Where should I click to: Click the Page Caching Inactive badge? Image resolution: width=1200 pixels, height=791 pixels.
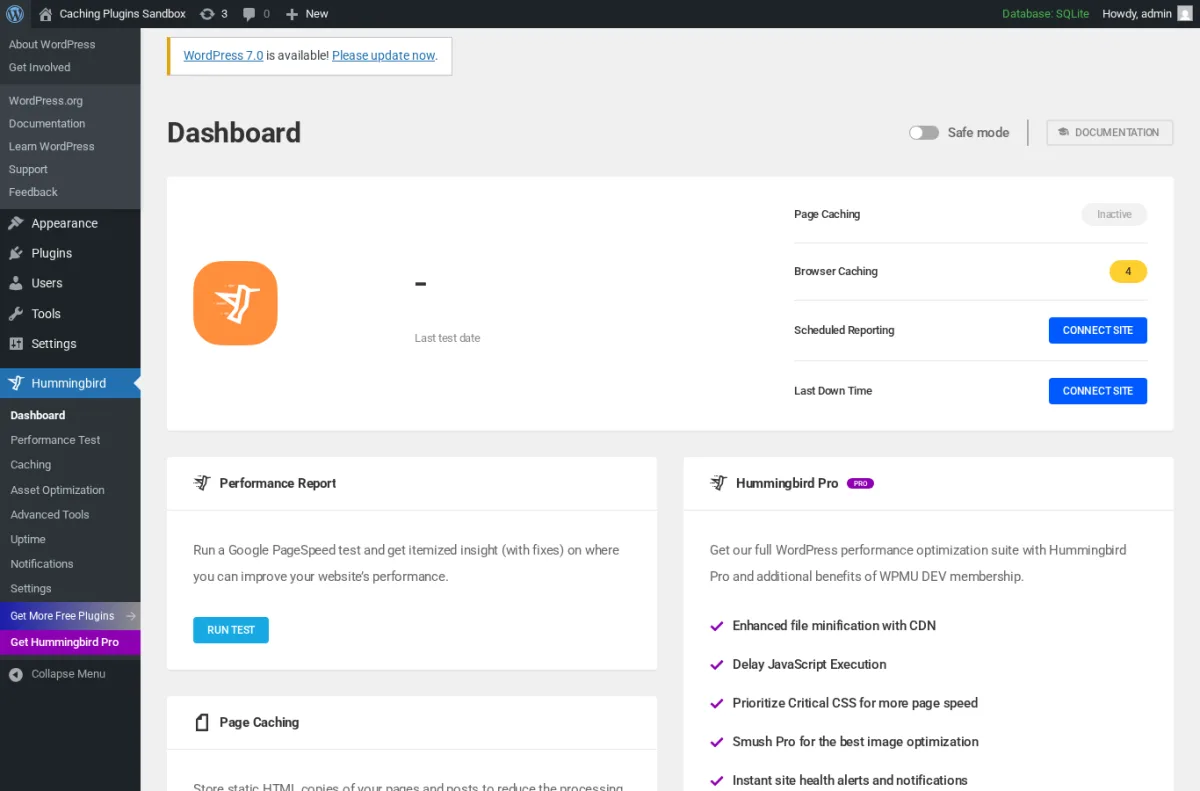(x=1114, y=214)
